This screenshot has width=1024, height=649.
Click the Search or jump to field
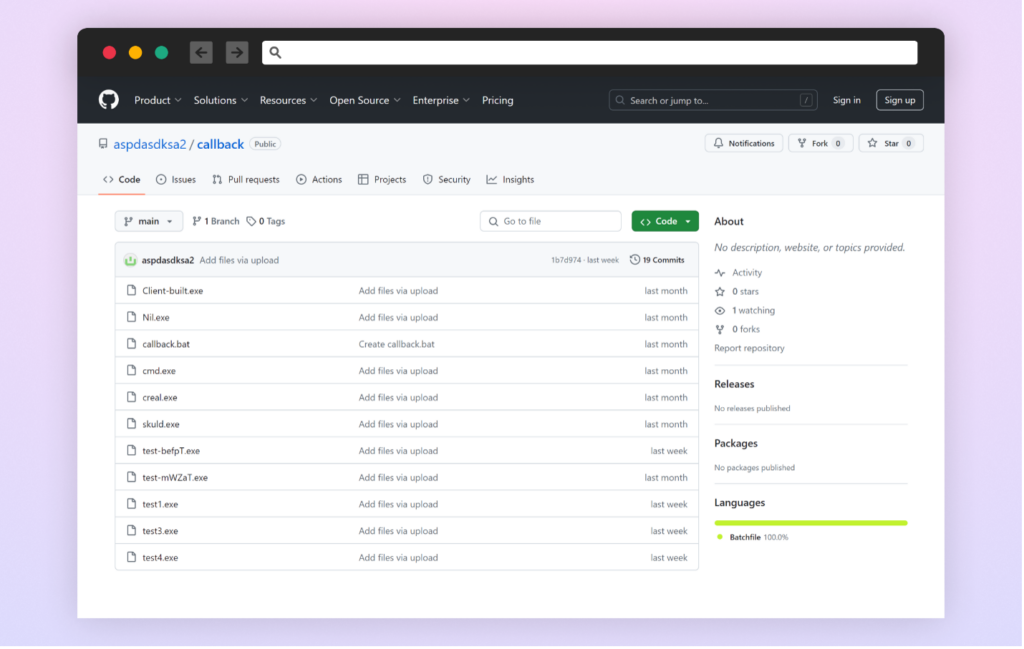(713, 101)
